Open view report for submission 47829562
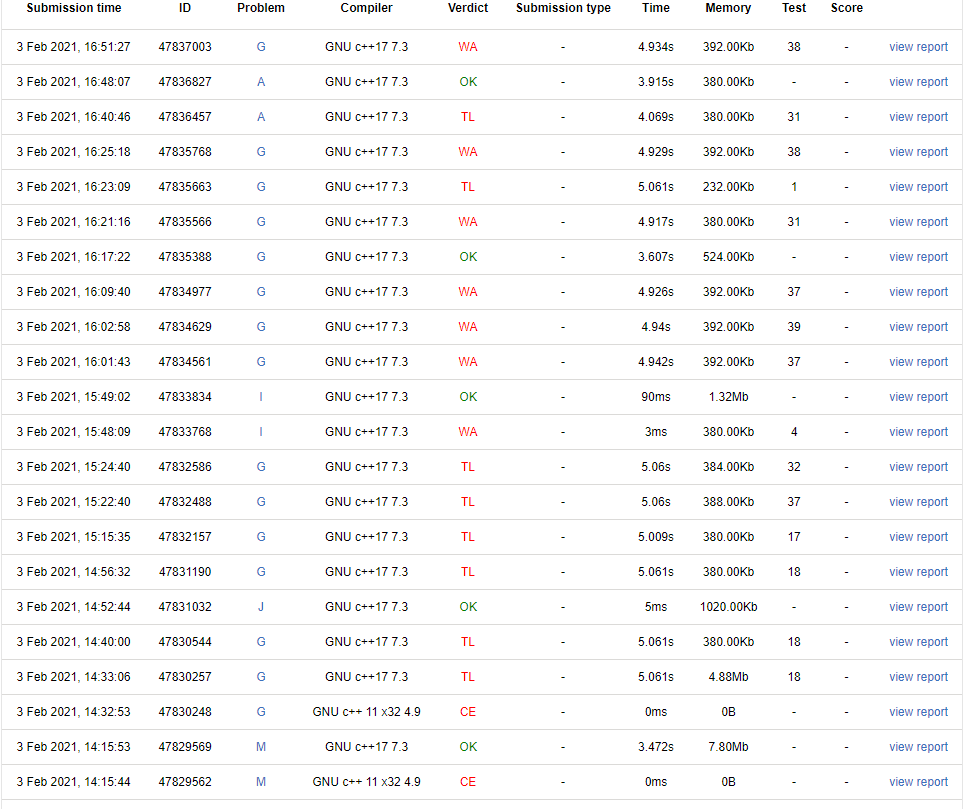The width and height of the screenshot is (964, 809). 918,782
